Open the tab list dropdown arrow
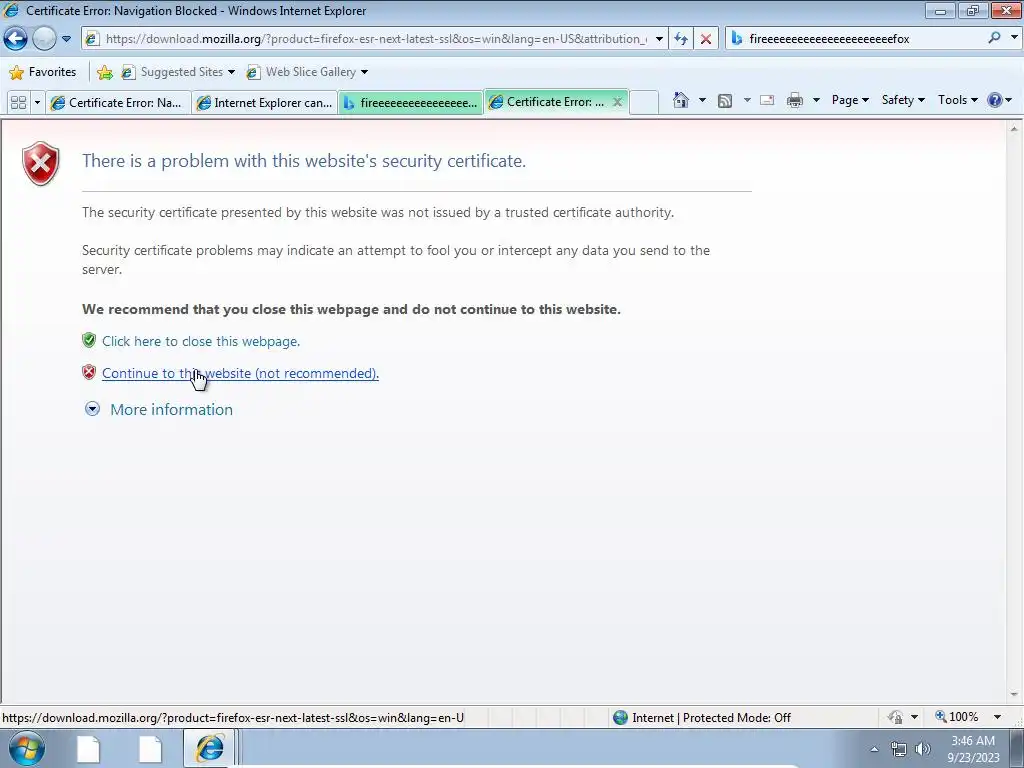The image size is (1024, 768). (37, 102)
